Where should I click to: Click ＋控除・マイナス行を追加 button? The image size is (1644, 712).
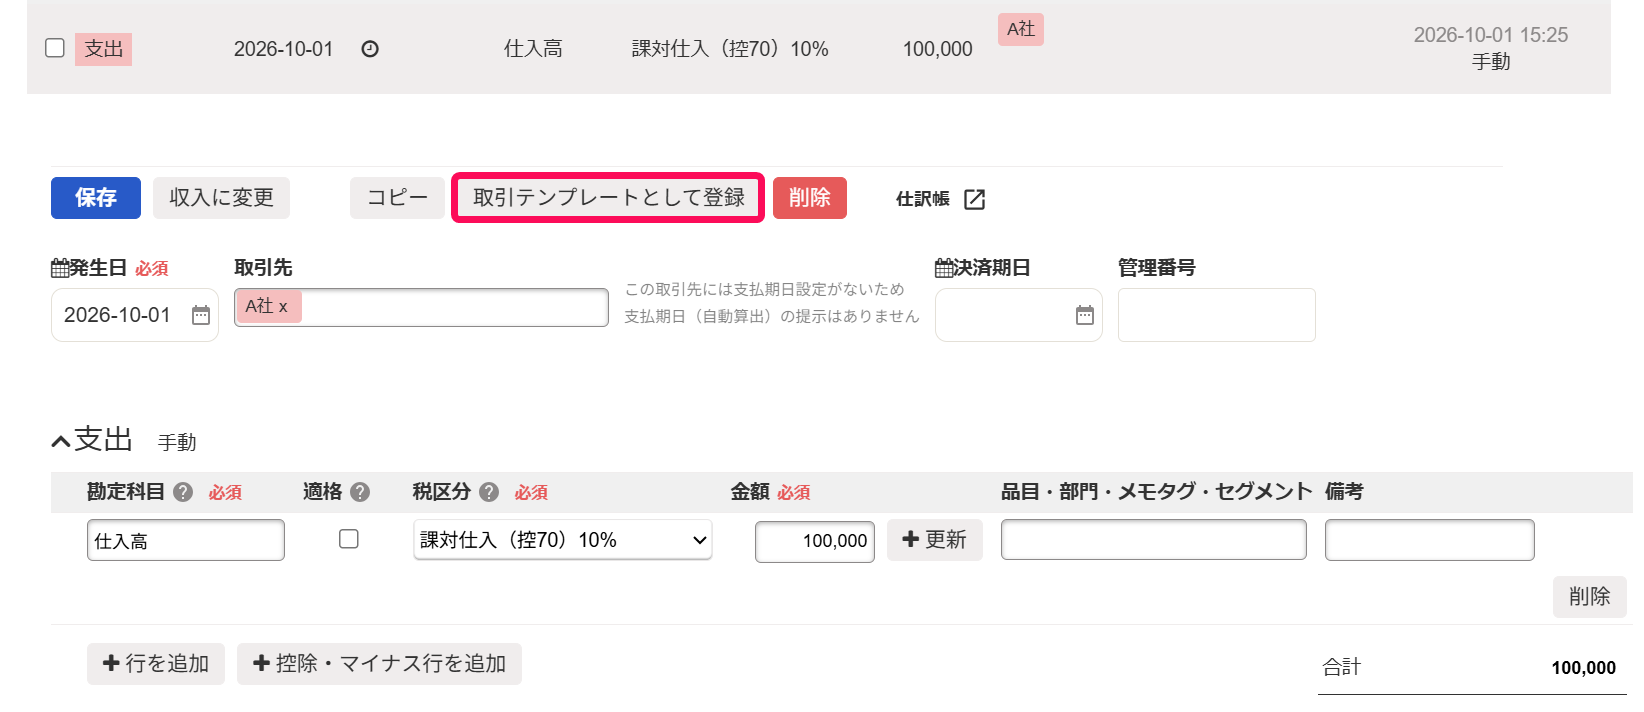point(379,664)
